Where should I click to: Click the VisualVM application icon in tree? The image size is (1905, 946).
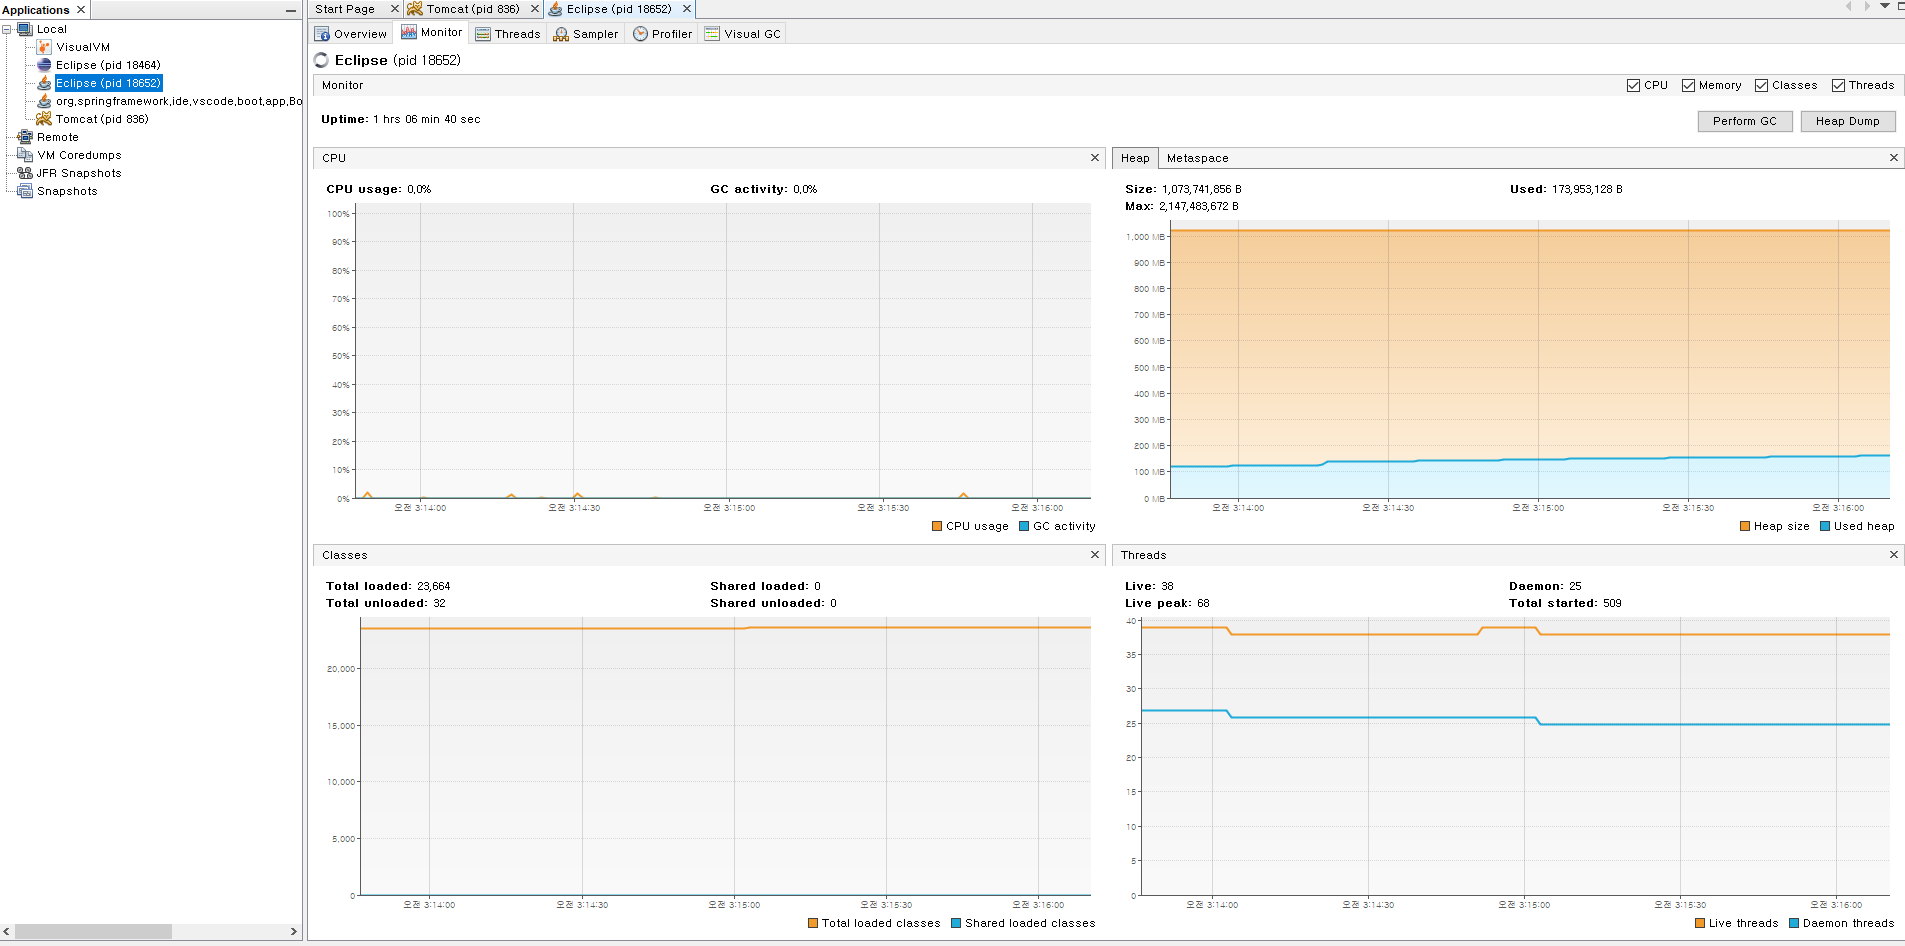pos(44,47)
